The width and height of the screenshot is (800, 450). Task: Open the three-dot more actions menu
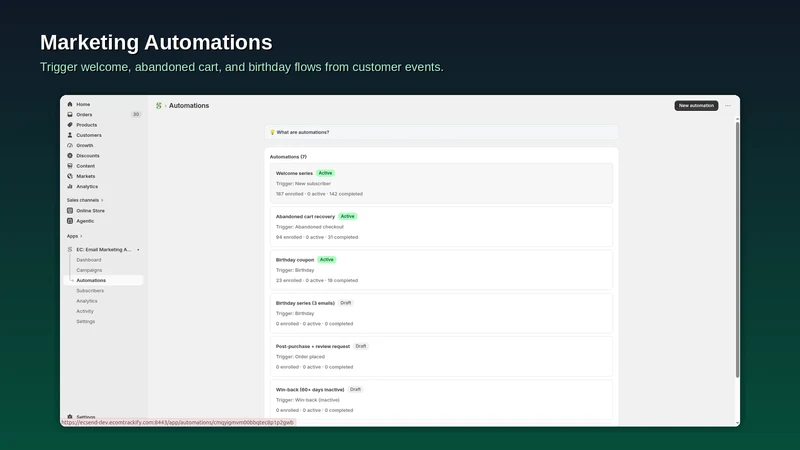click(x=728, y=106)
